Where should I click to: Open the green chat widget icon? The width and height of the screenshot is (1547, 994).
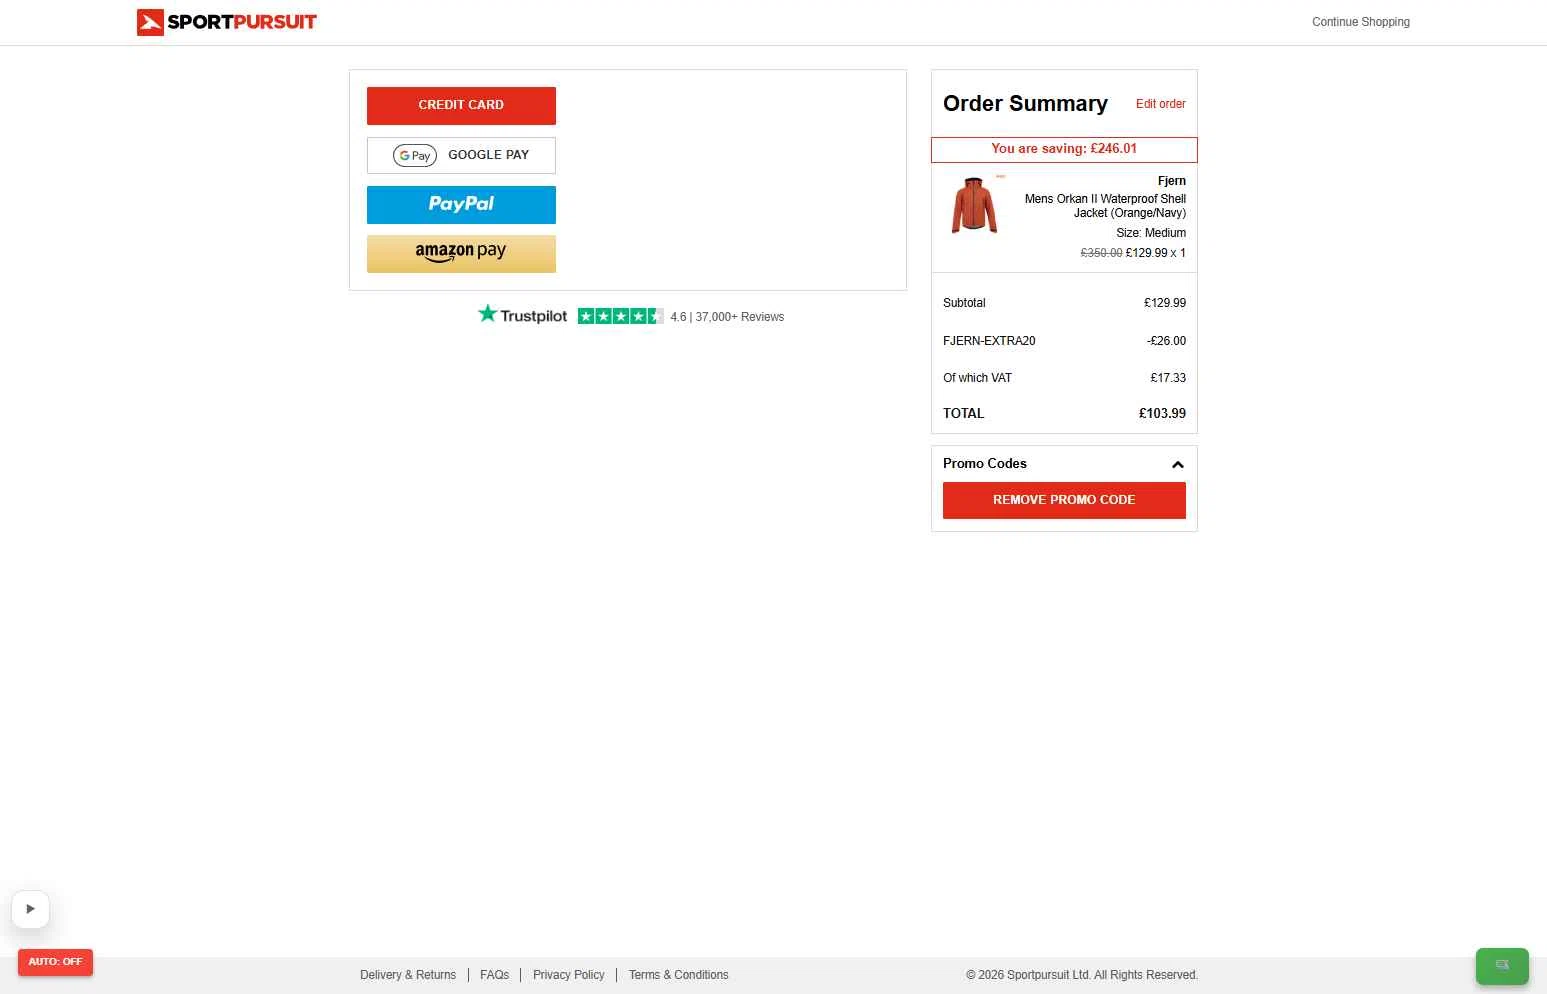click(1502, 965)
